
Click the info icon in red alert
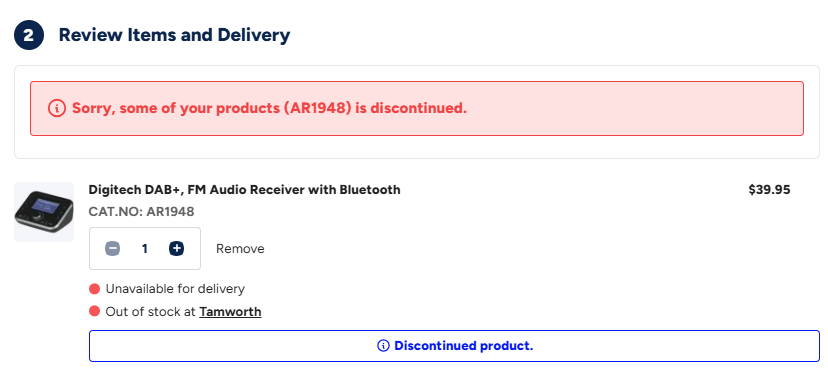coord(57,108)
